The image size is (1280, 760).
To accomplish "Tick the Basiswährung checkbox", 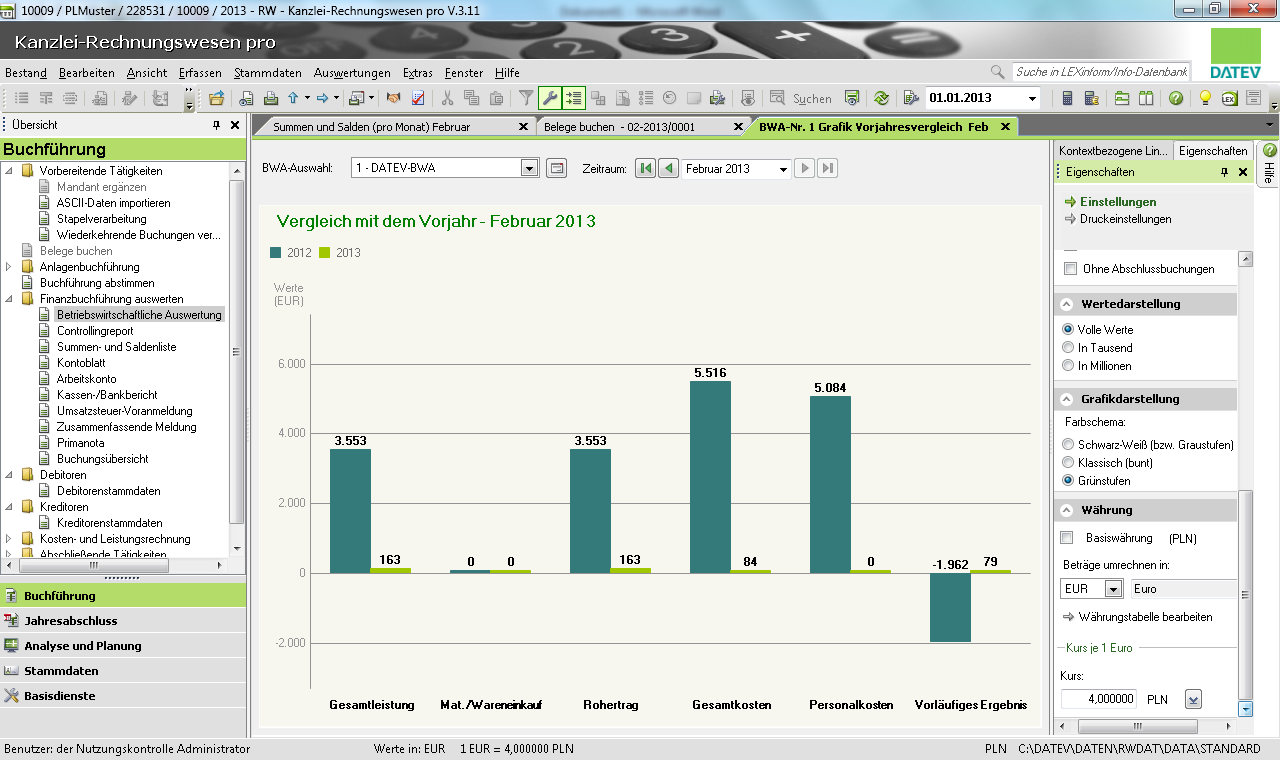I will click(x=1067, y=538).
